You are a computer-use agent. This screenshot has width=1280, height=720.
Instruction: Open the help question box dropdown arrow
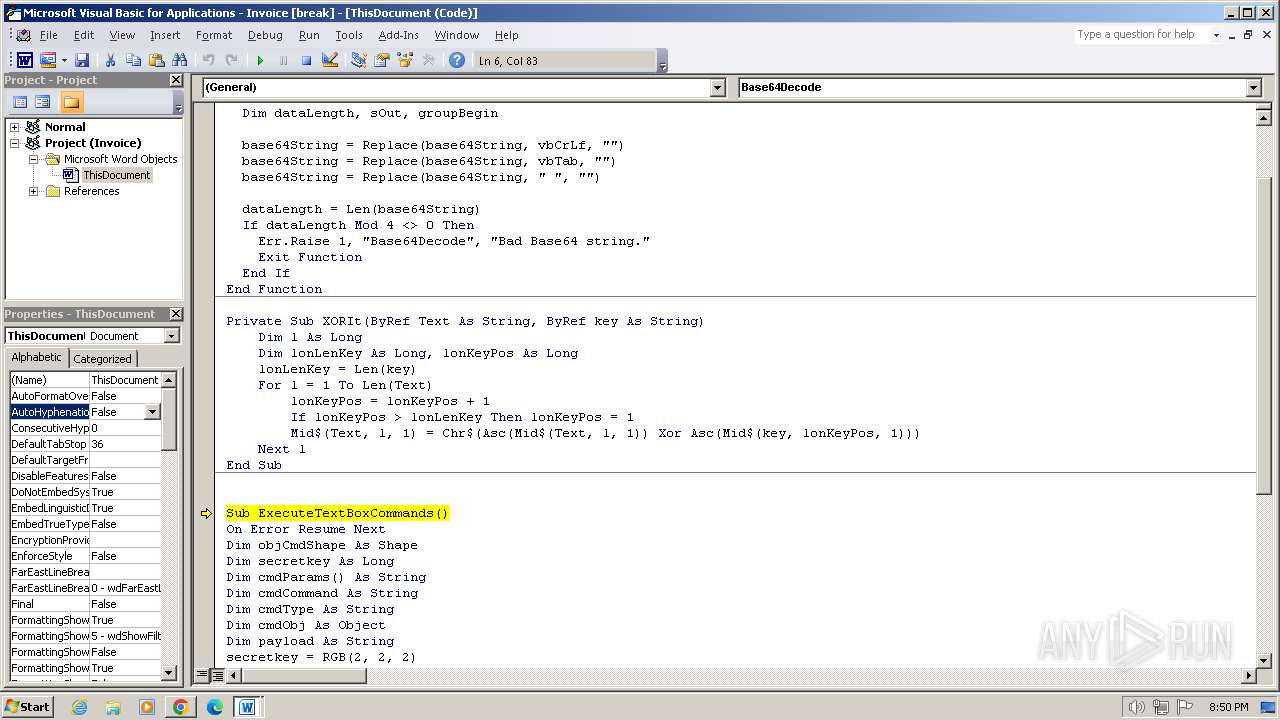[x=1216, y=34]
